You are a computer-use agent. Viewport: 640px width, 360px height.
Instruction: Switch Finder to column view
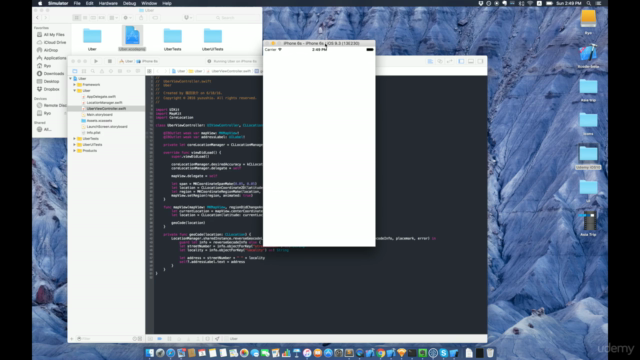pyautogui.click(x=93, y=18)
